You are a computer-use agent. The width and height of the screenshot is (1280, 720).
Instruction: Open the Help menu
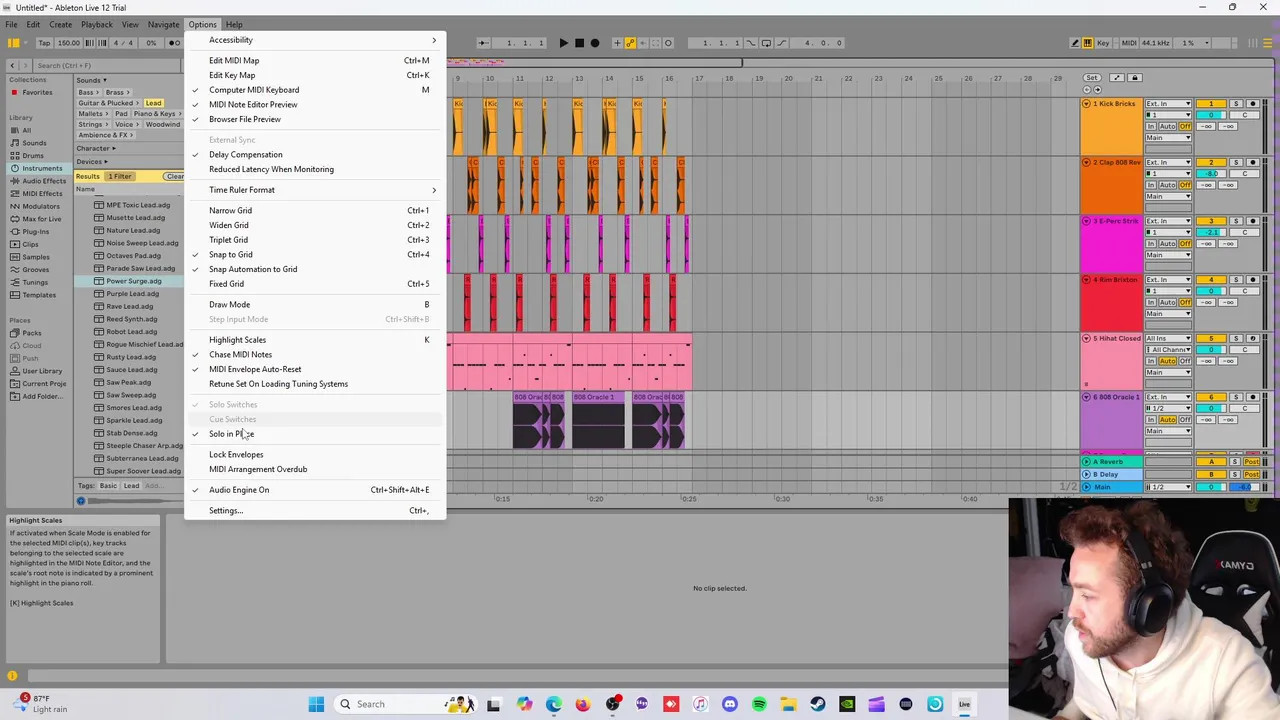(234, 24)
